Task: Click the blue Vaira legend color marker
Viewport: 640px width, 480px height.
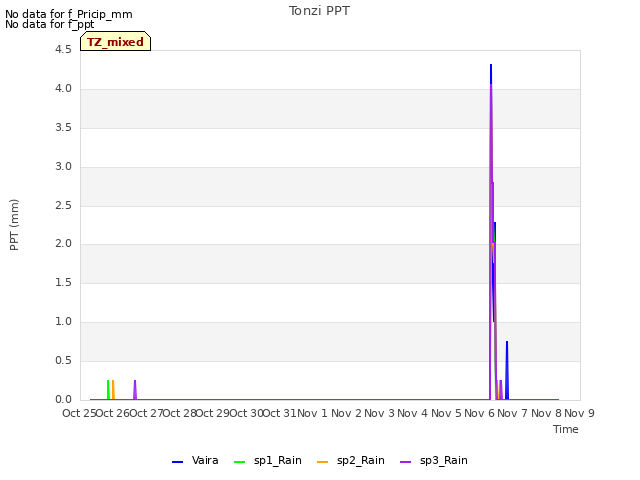Action: click(x=177, y=462)
